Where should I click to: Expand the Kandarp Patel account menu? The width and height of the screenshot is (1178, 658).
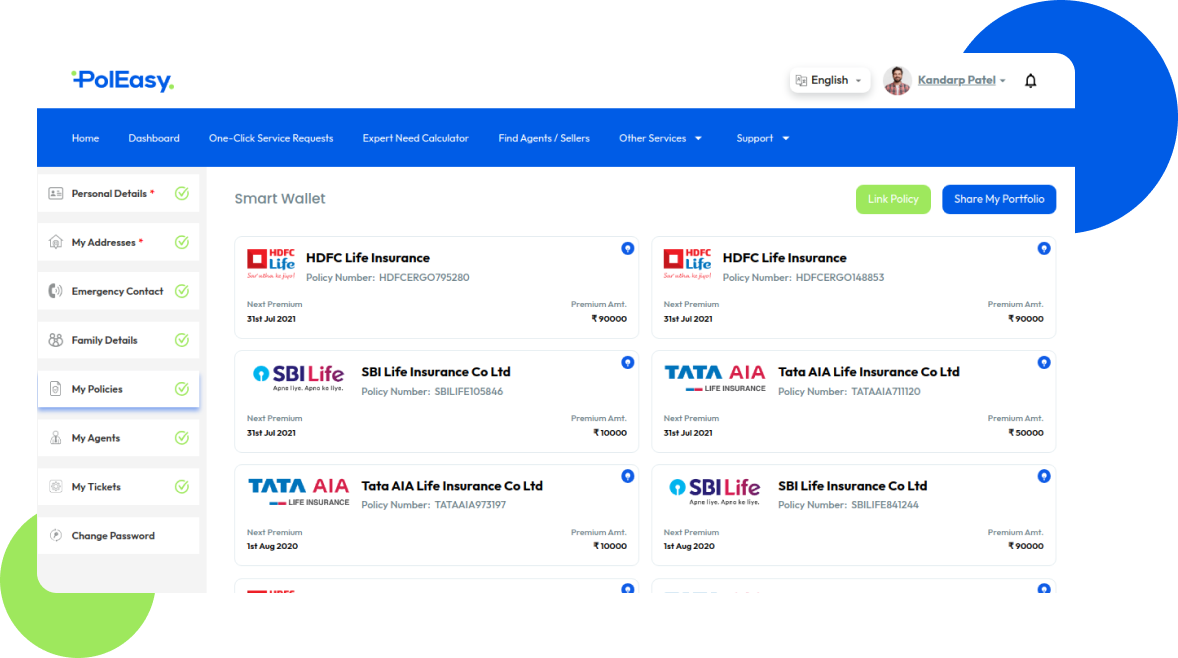(961, 80)
